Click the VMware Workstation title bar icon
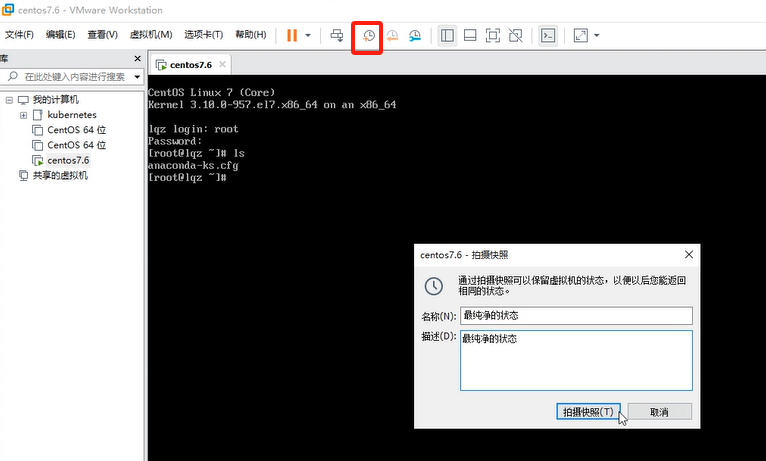Viewport: 766px width, 461px height. (x=7, y=9)
